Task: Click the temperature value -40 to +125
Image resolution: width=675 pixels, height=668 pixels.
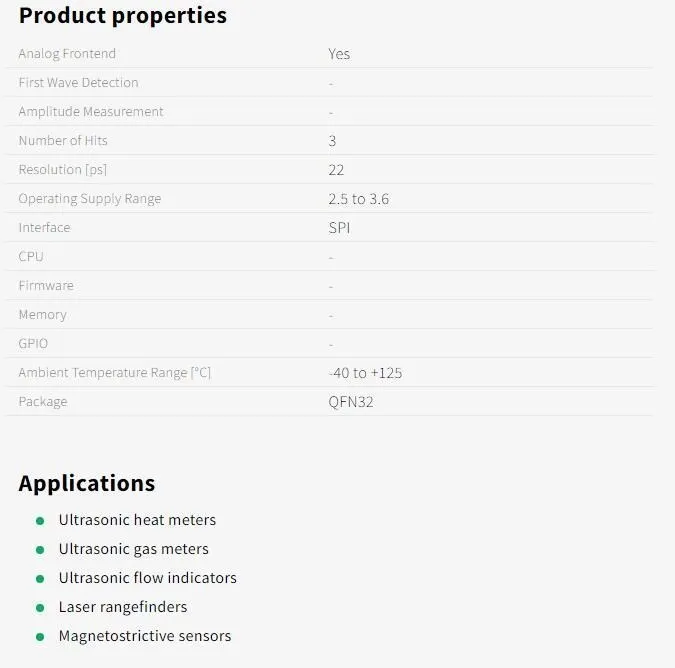Action: (365, 373)
